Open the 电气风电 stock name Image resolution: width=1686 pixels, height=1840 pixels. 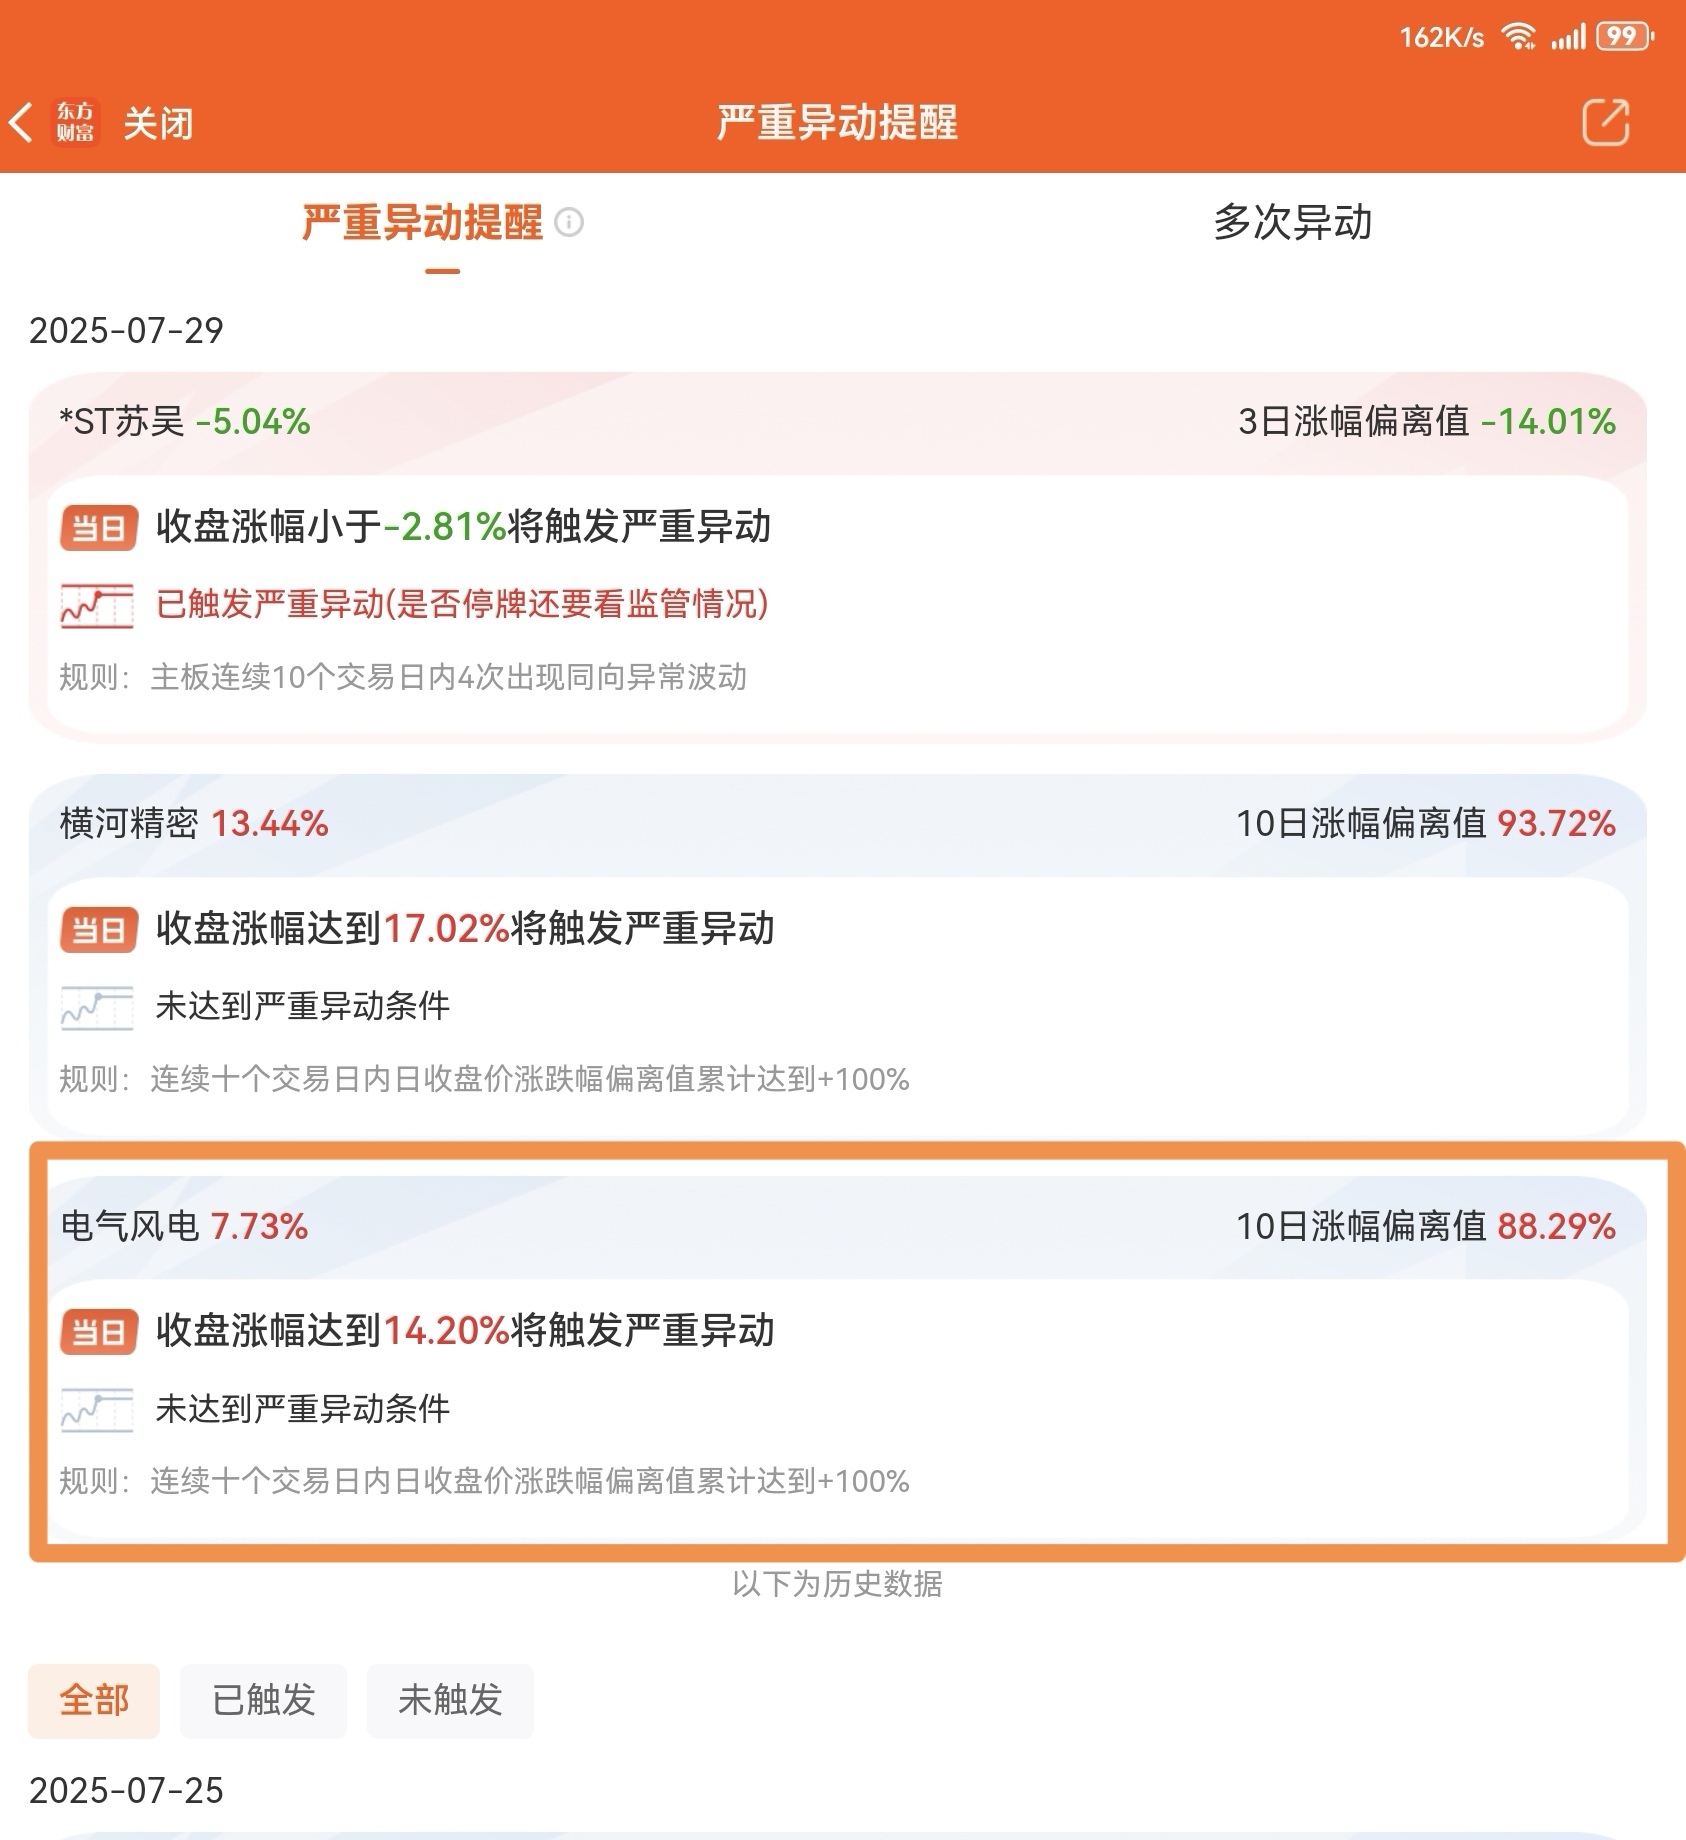pyautogui.click(x=129, y=1226)
